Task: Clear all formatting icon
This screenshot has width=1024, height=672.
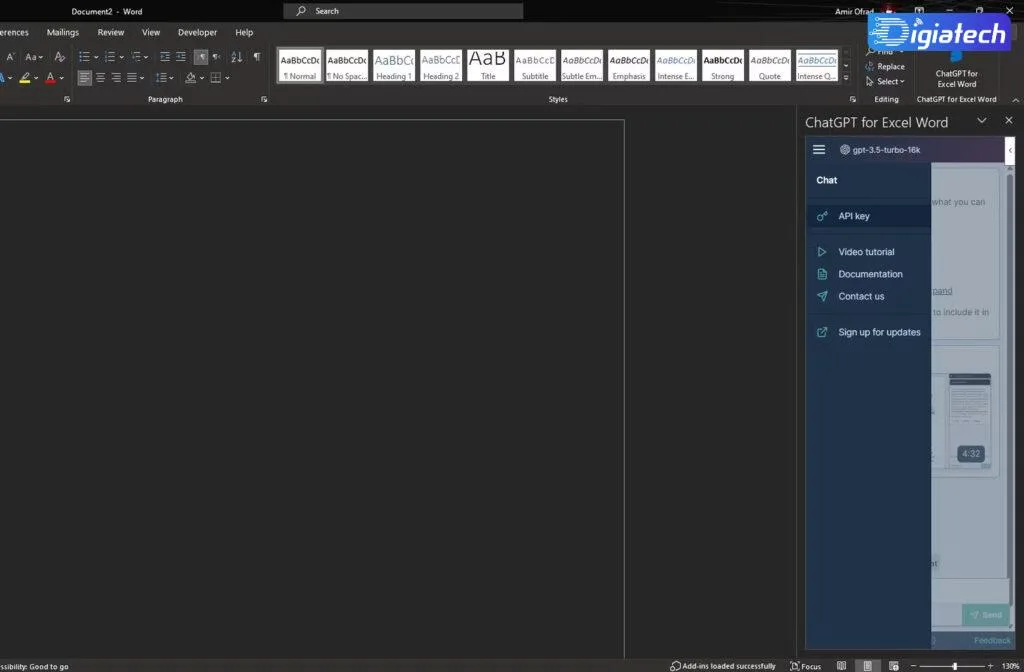Action: [59, 57]
